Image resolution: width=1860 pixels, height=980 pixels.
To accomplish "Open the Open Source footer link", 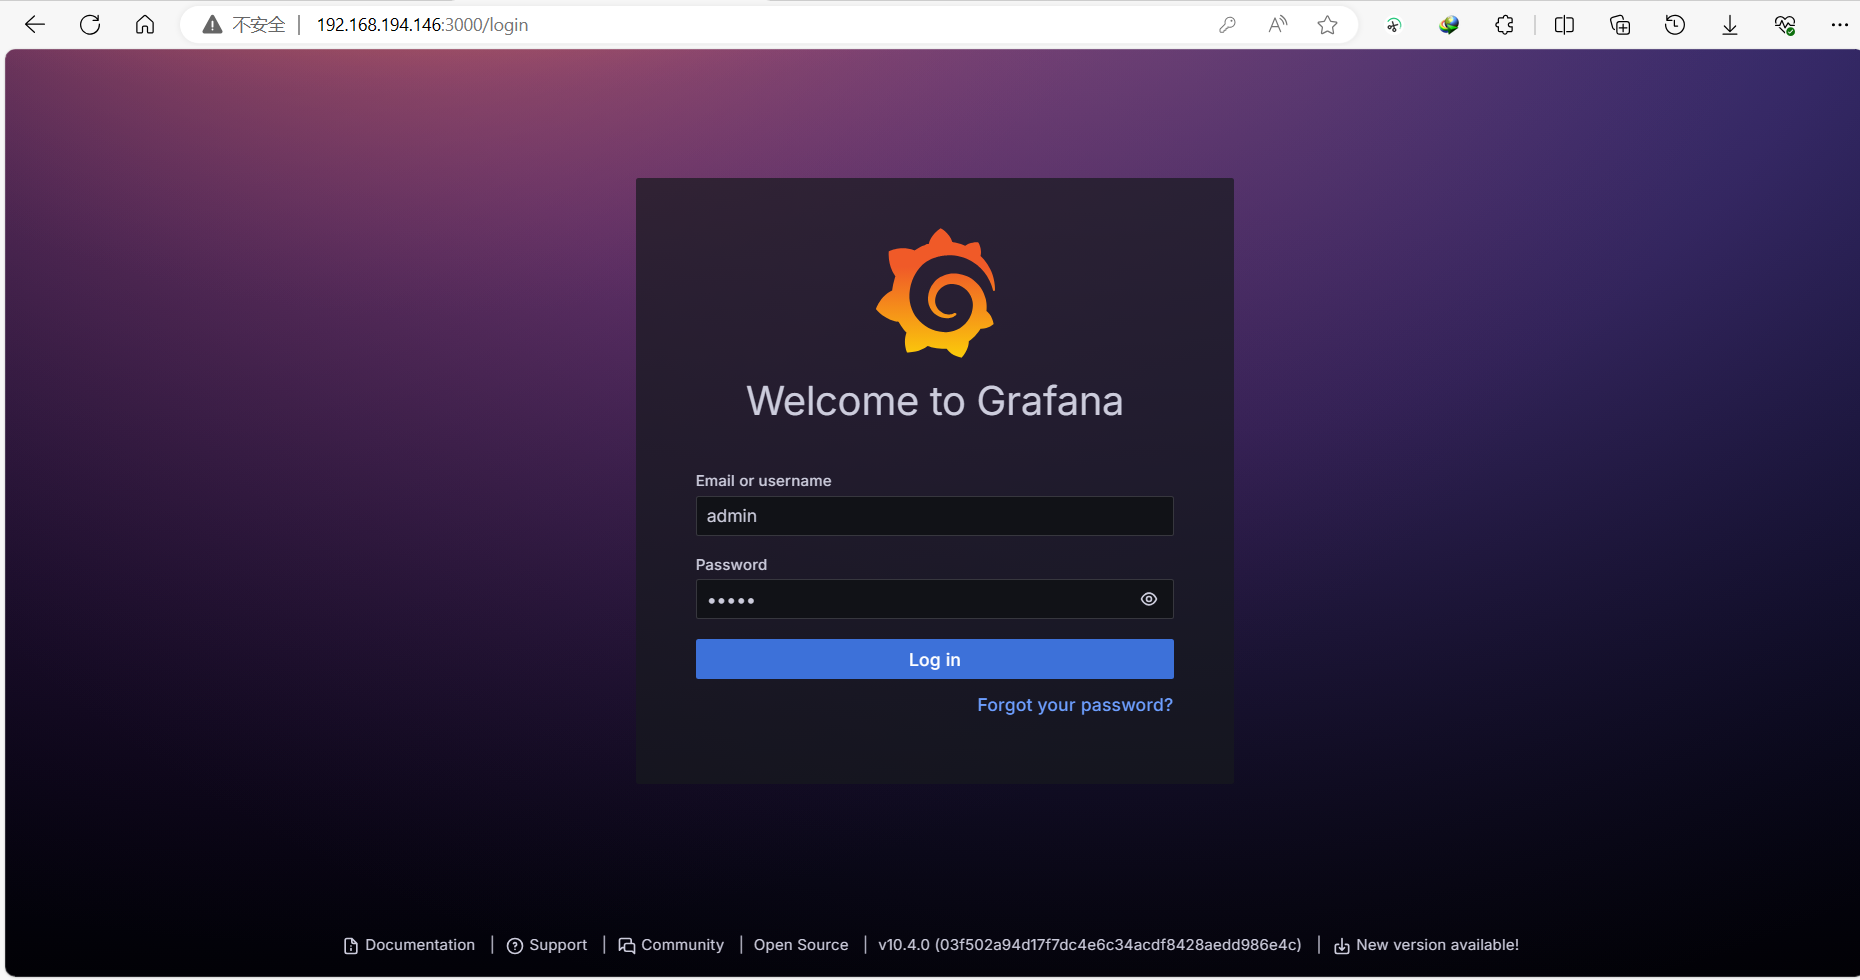I will pyautogui.click(x=801, y=945).
